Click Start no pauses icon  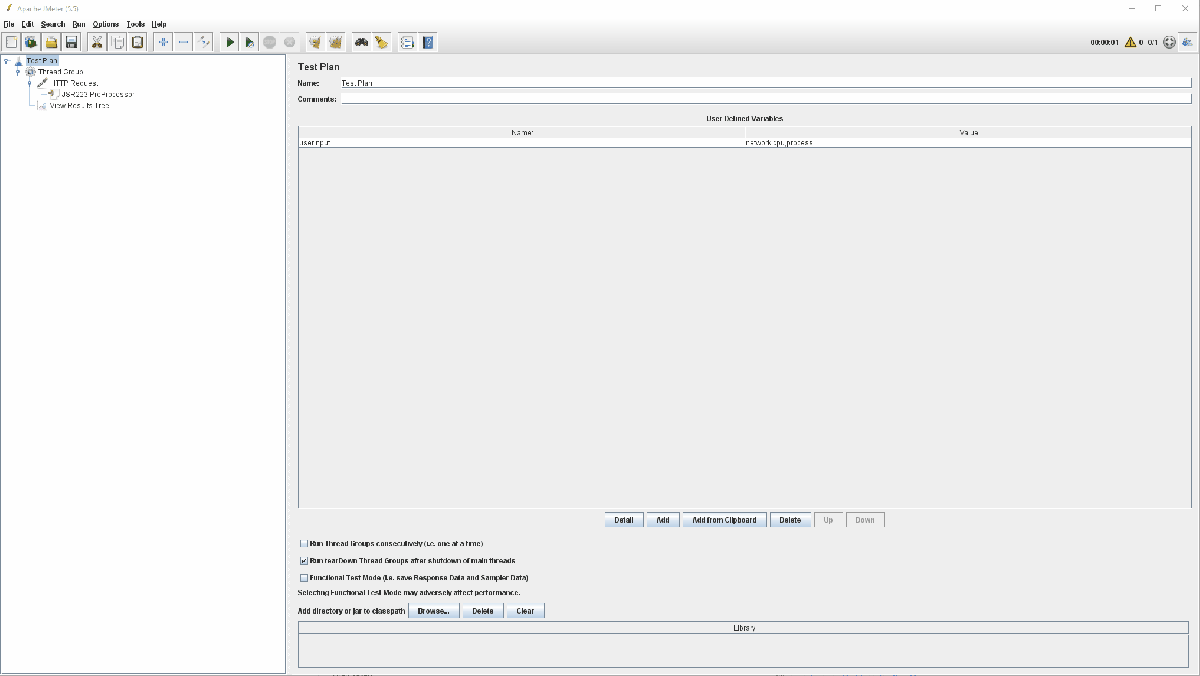250,42
